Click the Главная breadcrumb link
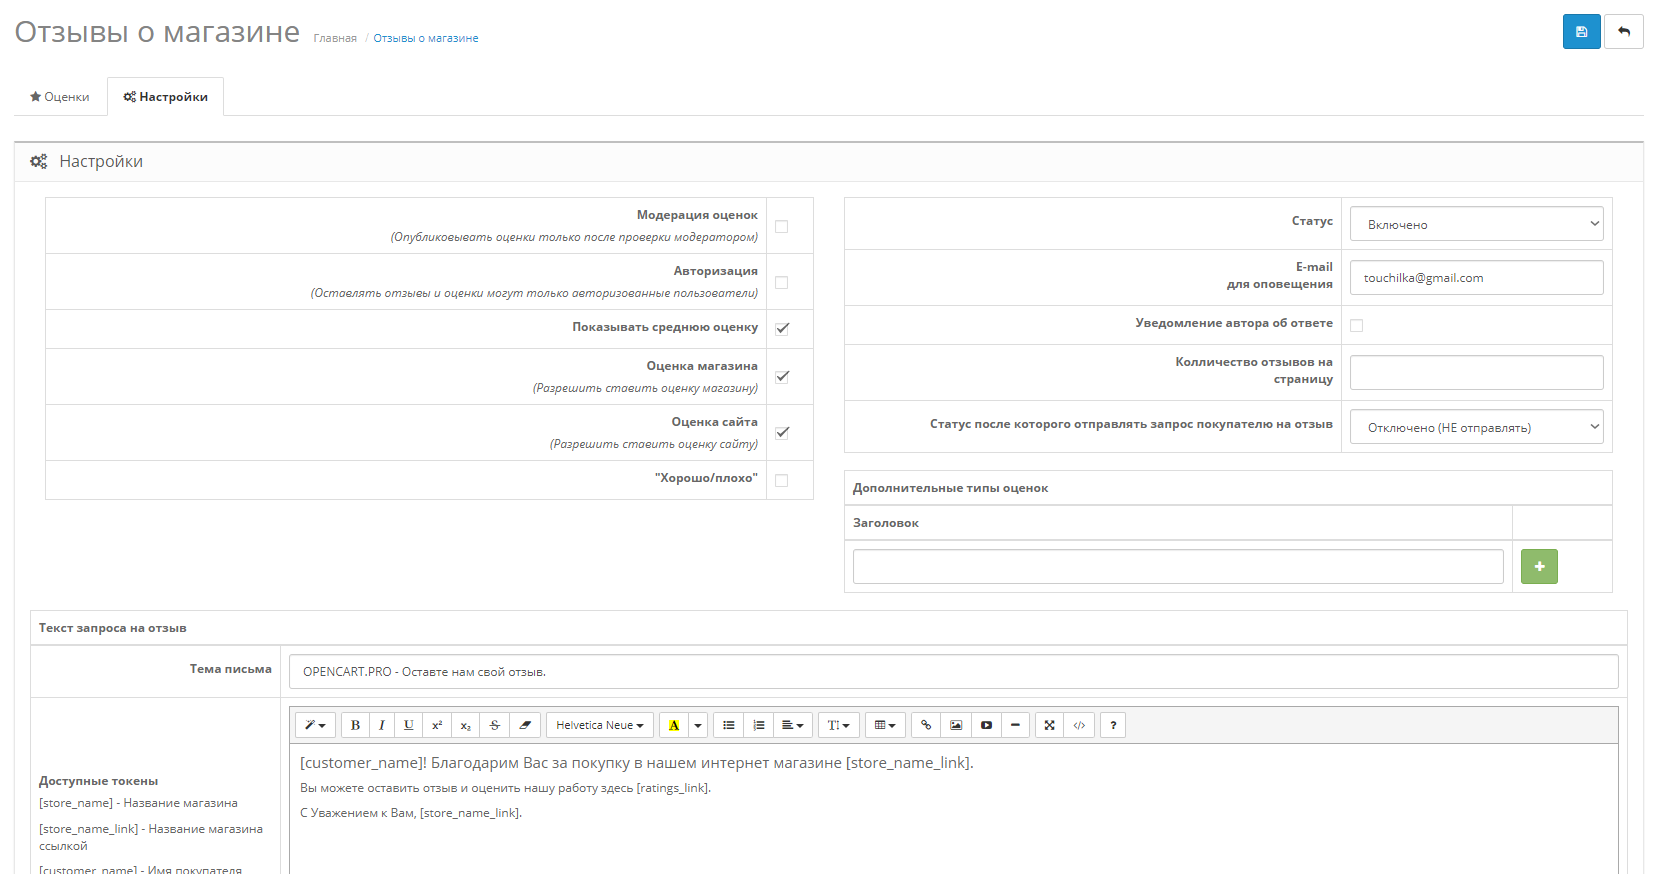 (x=335, y=38)
